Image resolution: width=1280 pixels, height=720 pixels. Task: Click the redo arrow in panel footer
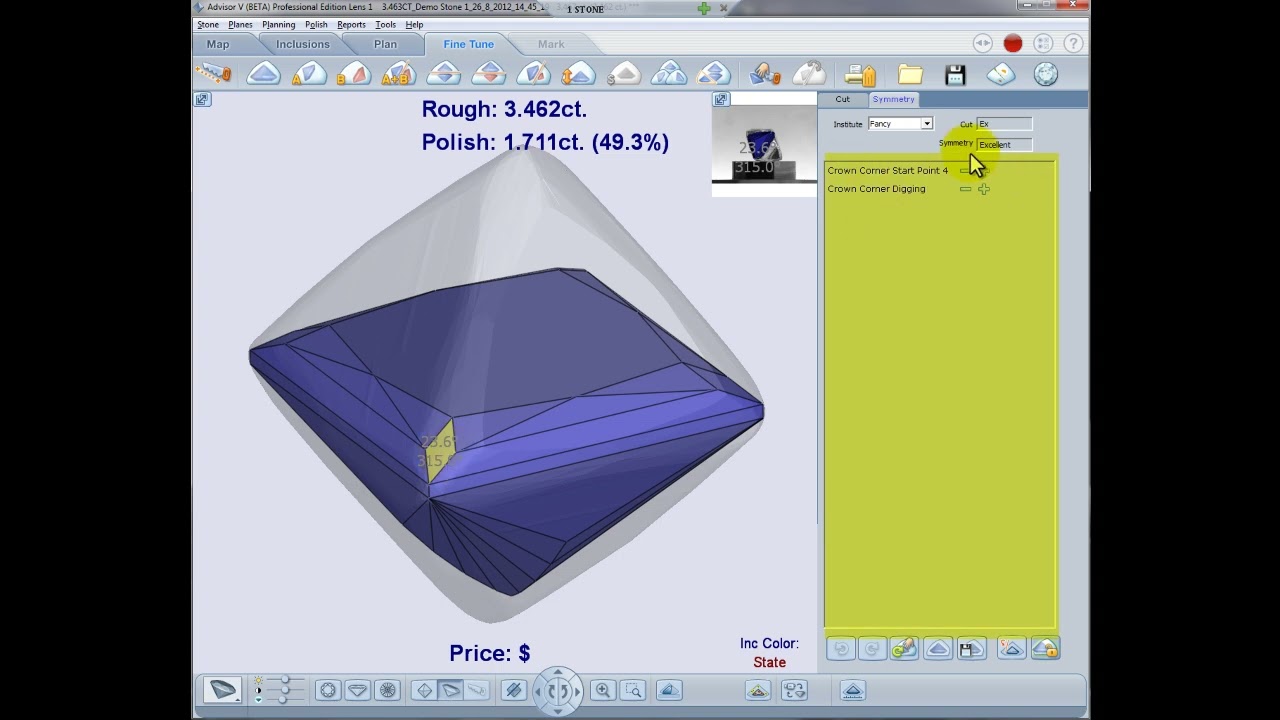[871, 649]
